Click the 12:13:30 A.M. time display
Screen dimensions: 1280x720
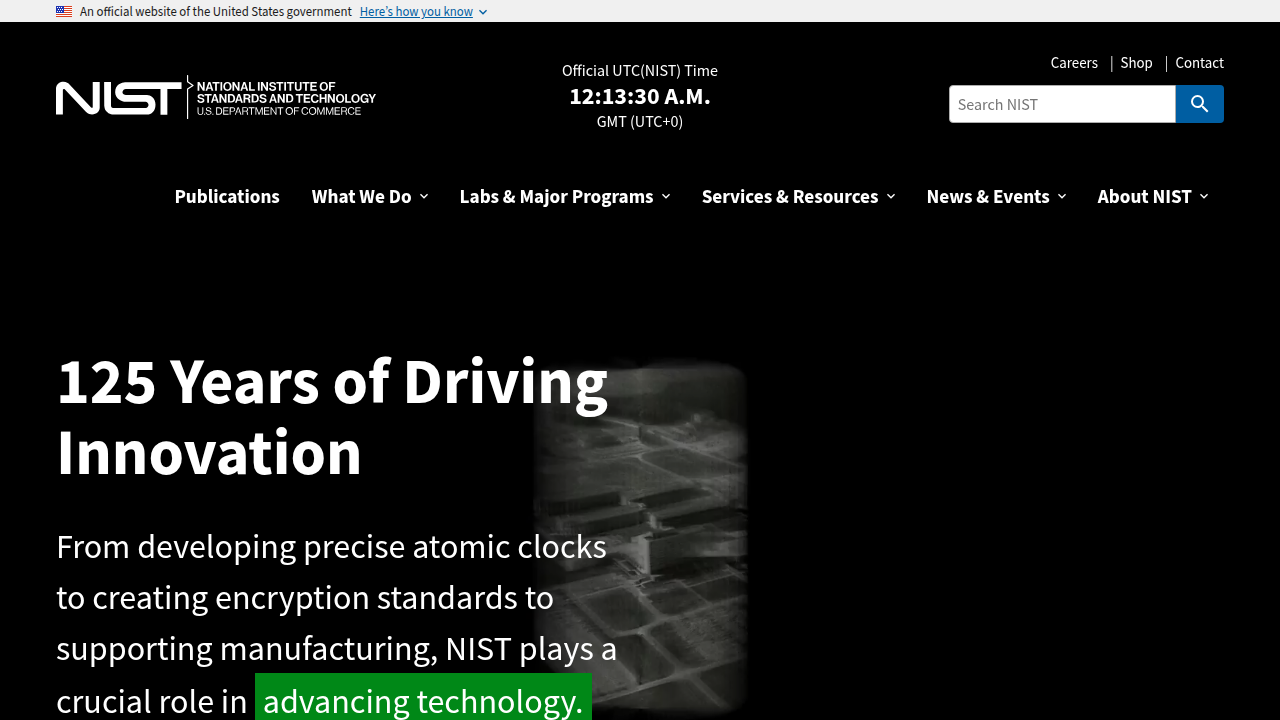[x=640, y=96]
